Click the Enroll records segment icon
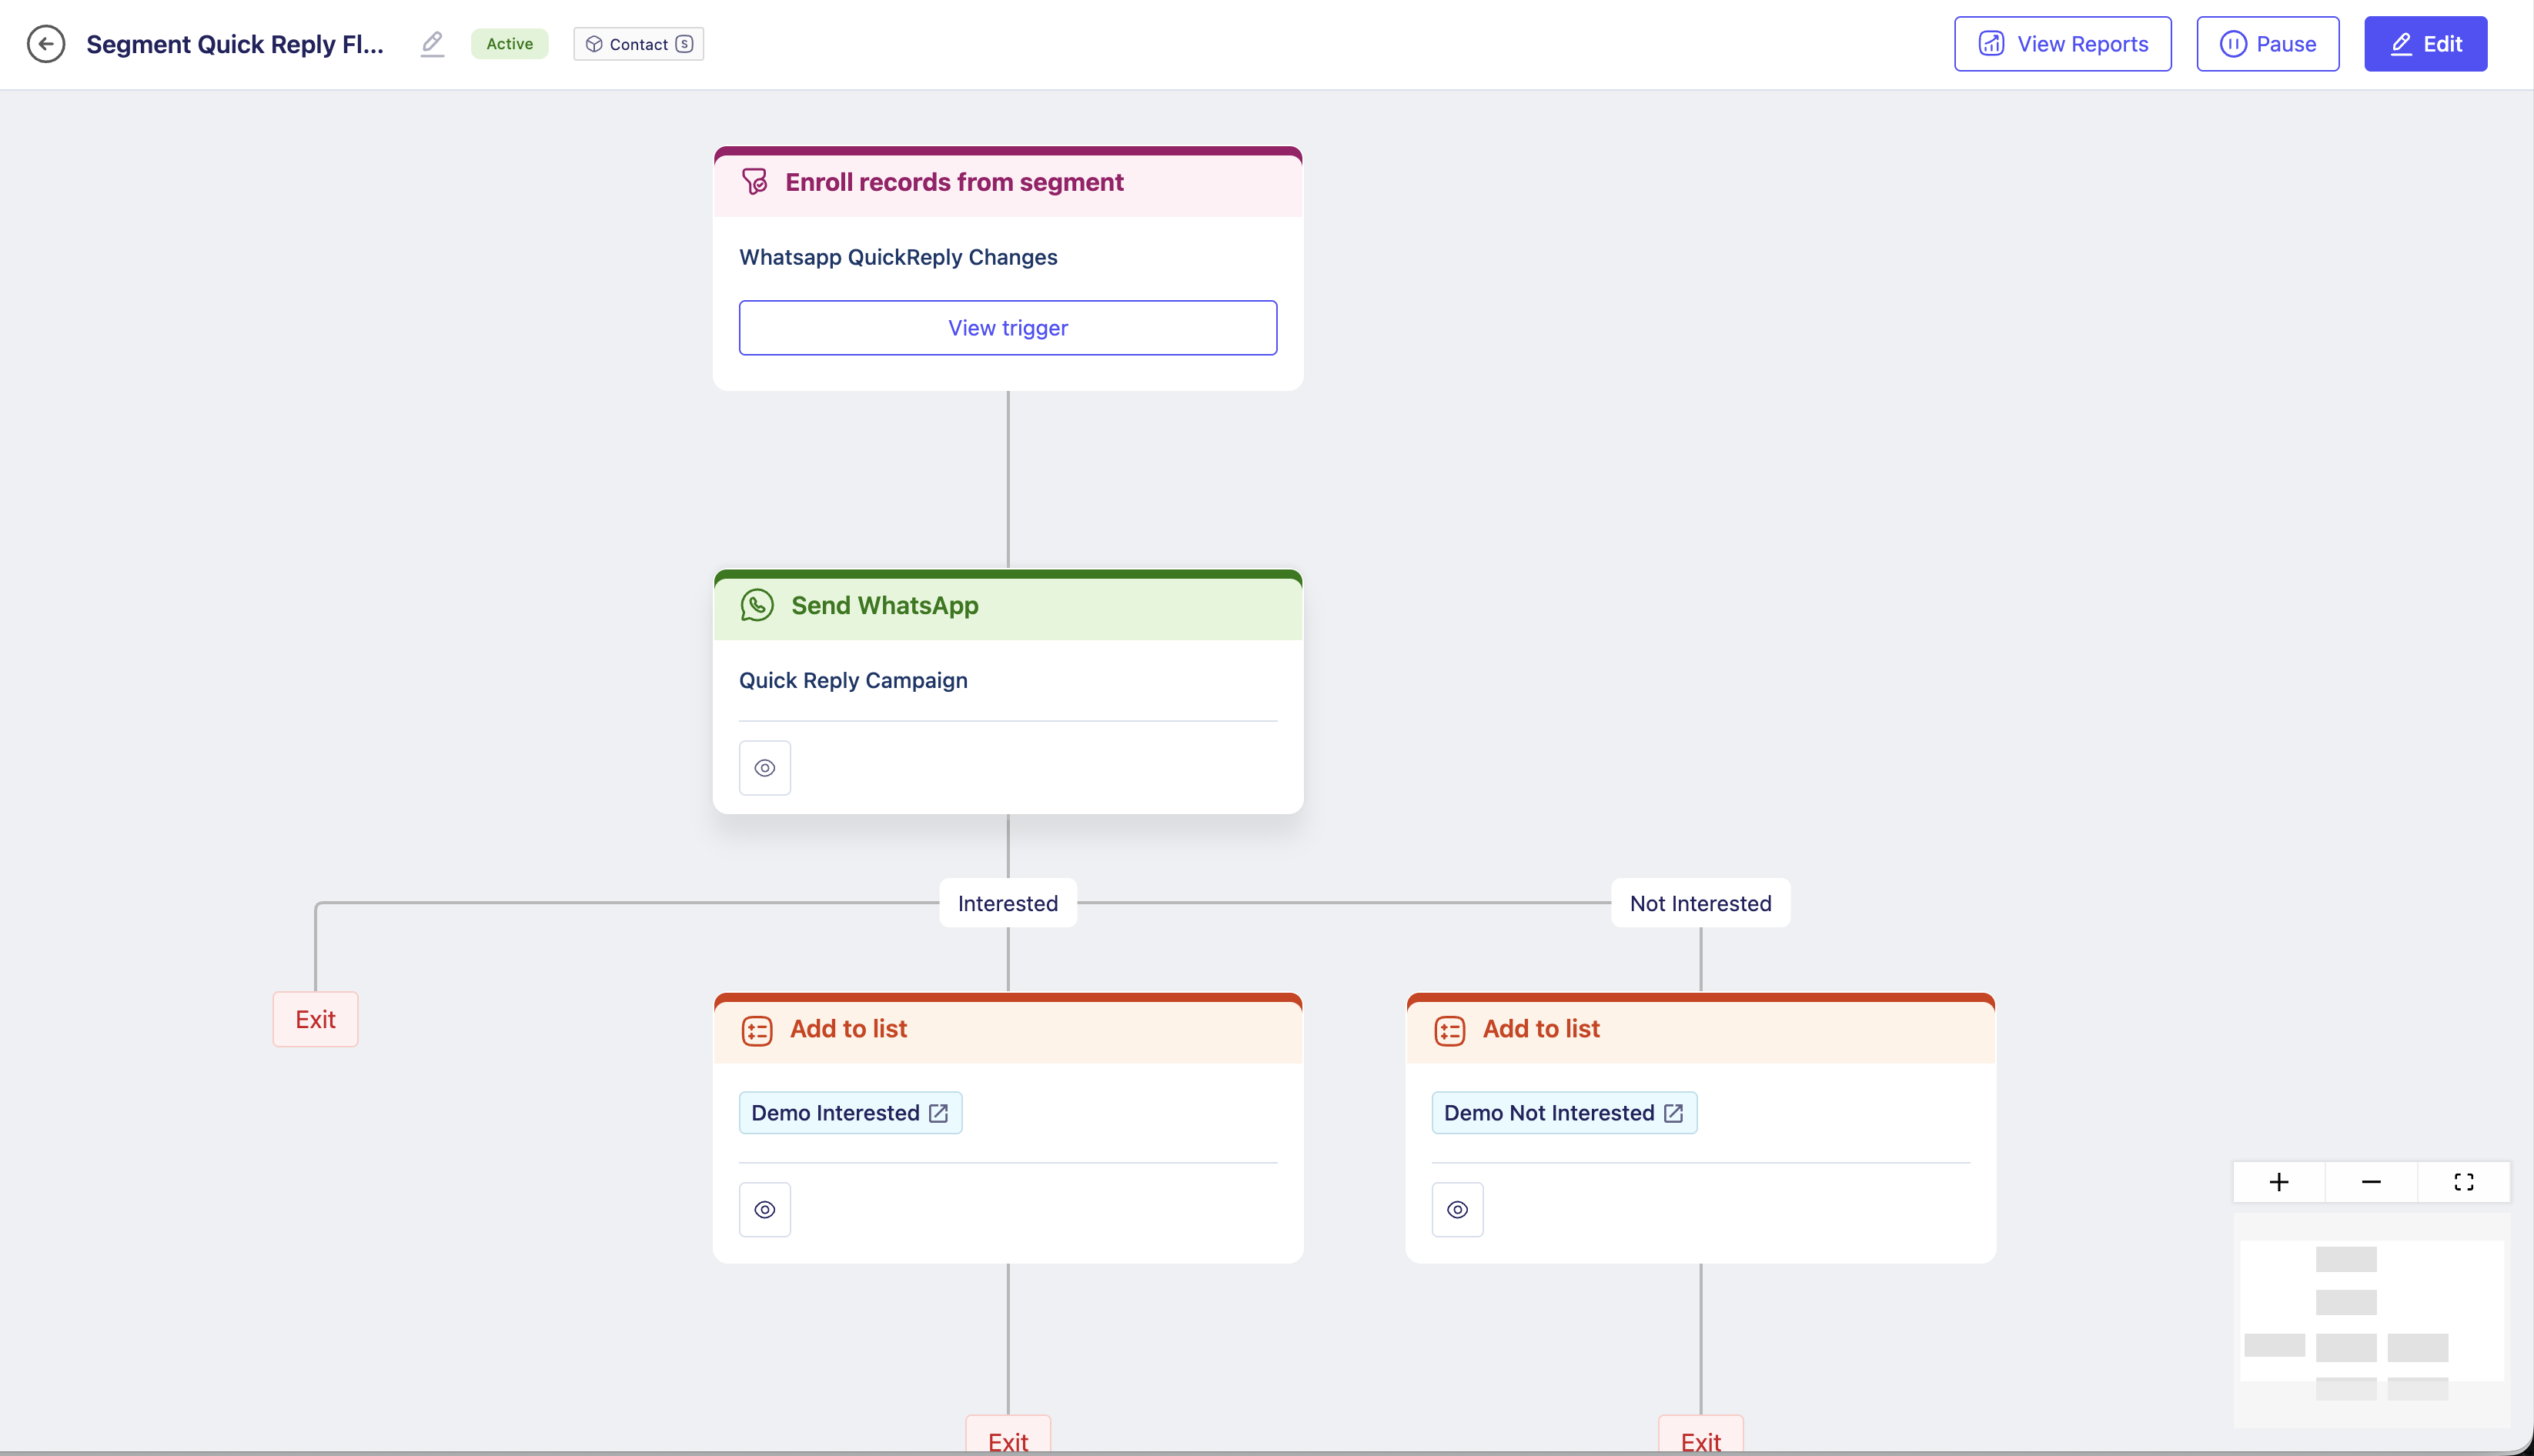This screenshot has width=2534, height=1456. click(755, 182)
